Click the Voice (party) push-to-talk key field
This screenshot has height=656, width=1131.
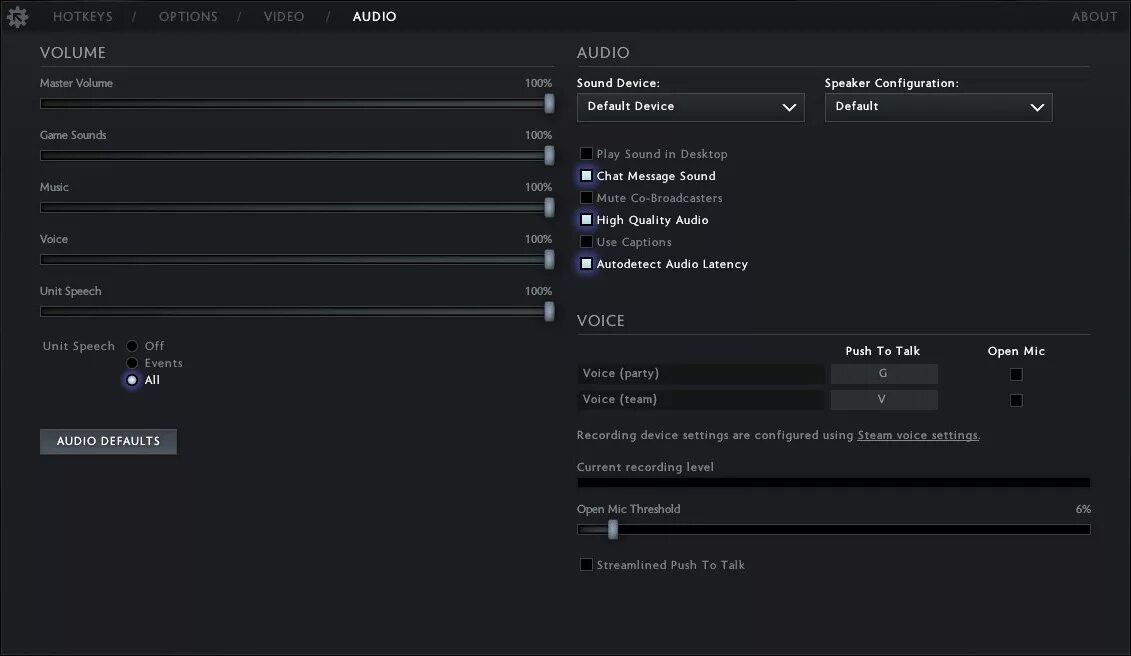click(883, 374)
